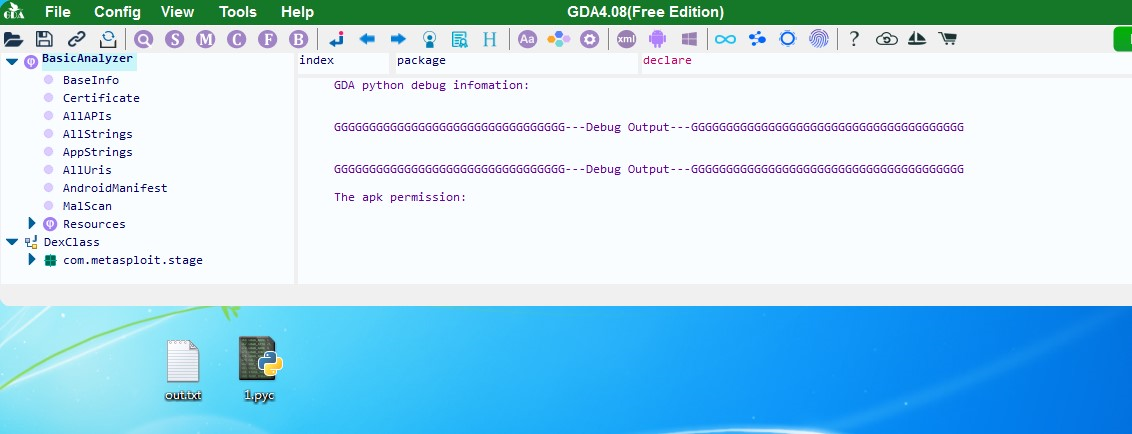The width and height of the screenshot is (1132, 434).
Task: Click the purple S strings icon
Action: [x=175, y=39]
